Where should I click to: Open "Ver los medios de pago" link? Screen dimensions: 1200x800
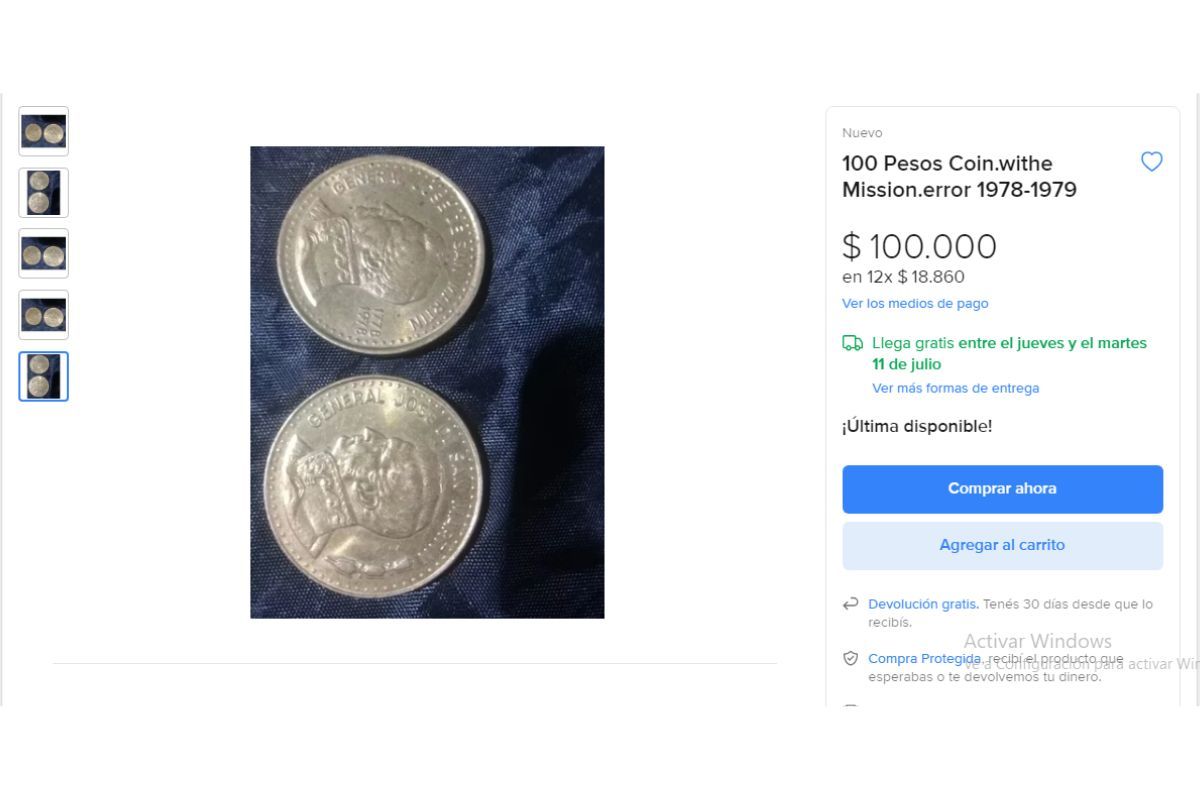(915, 303)
